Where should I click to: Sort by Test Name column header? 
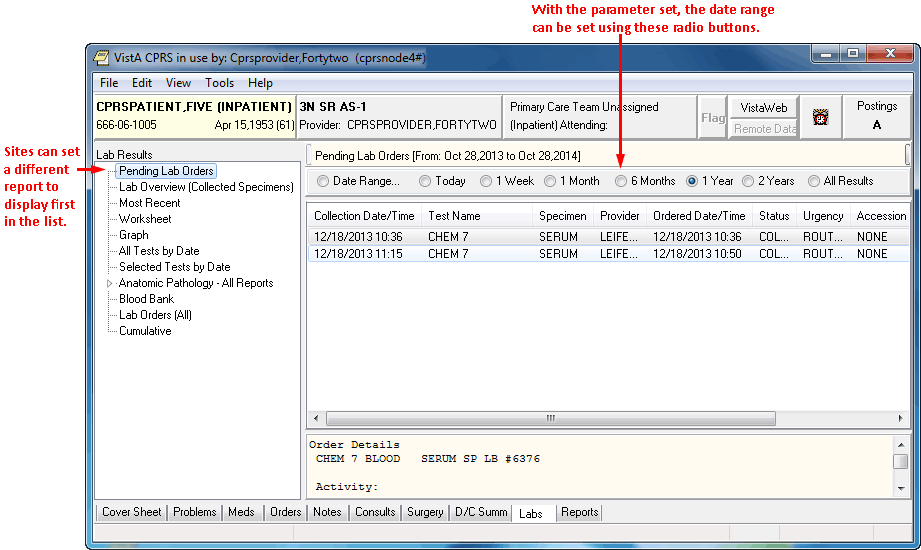477,216
